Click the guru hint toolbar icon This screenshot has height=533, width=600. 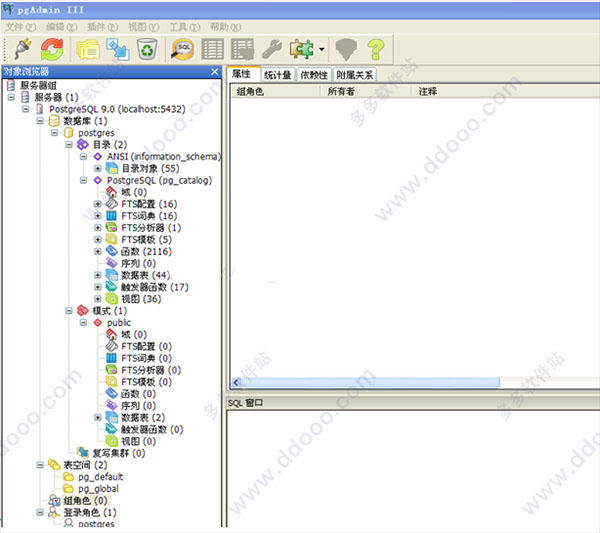(346, 50)
